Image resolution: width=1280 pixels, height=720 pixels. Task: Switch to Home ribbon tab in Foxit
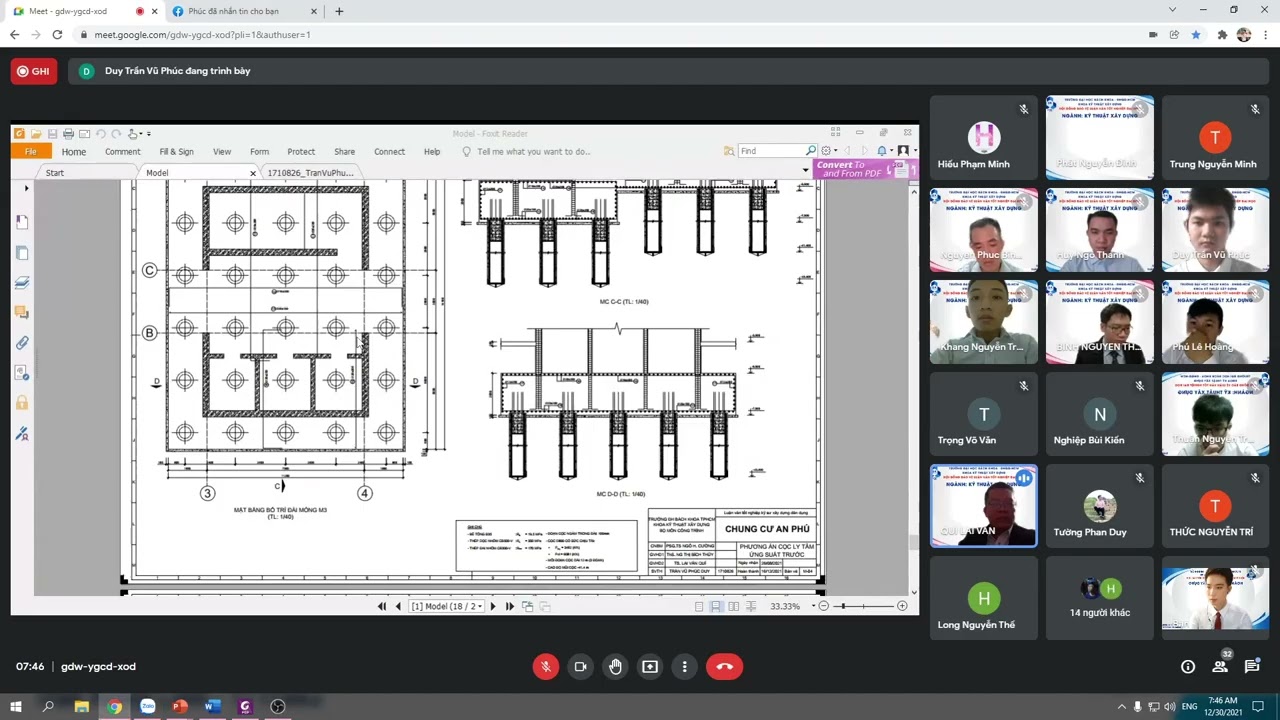tap(74, 152)
